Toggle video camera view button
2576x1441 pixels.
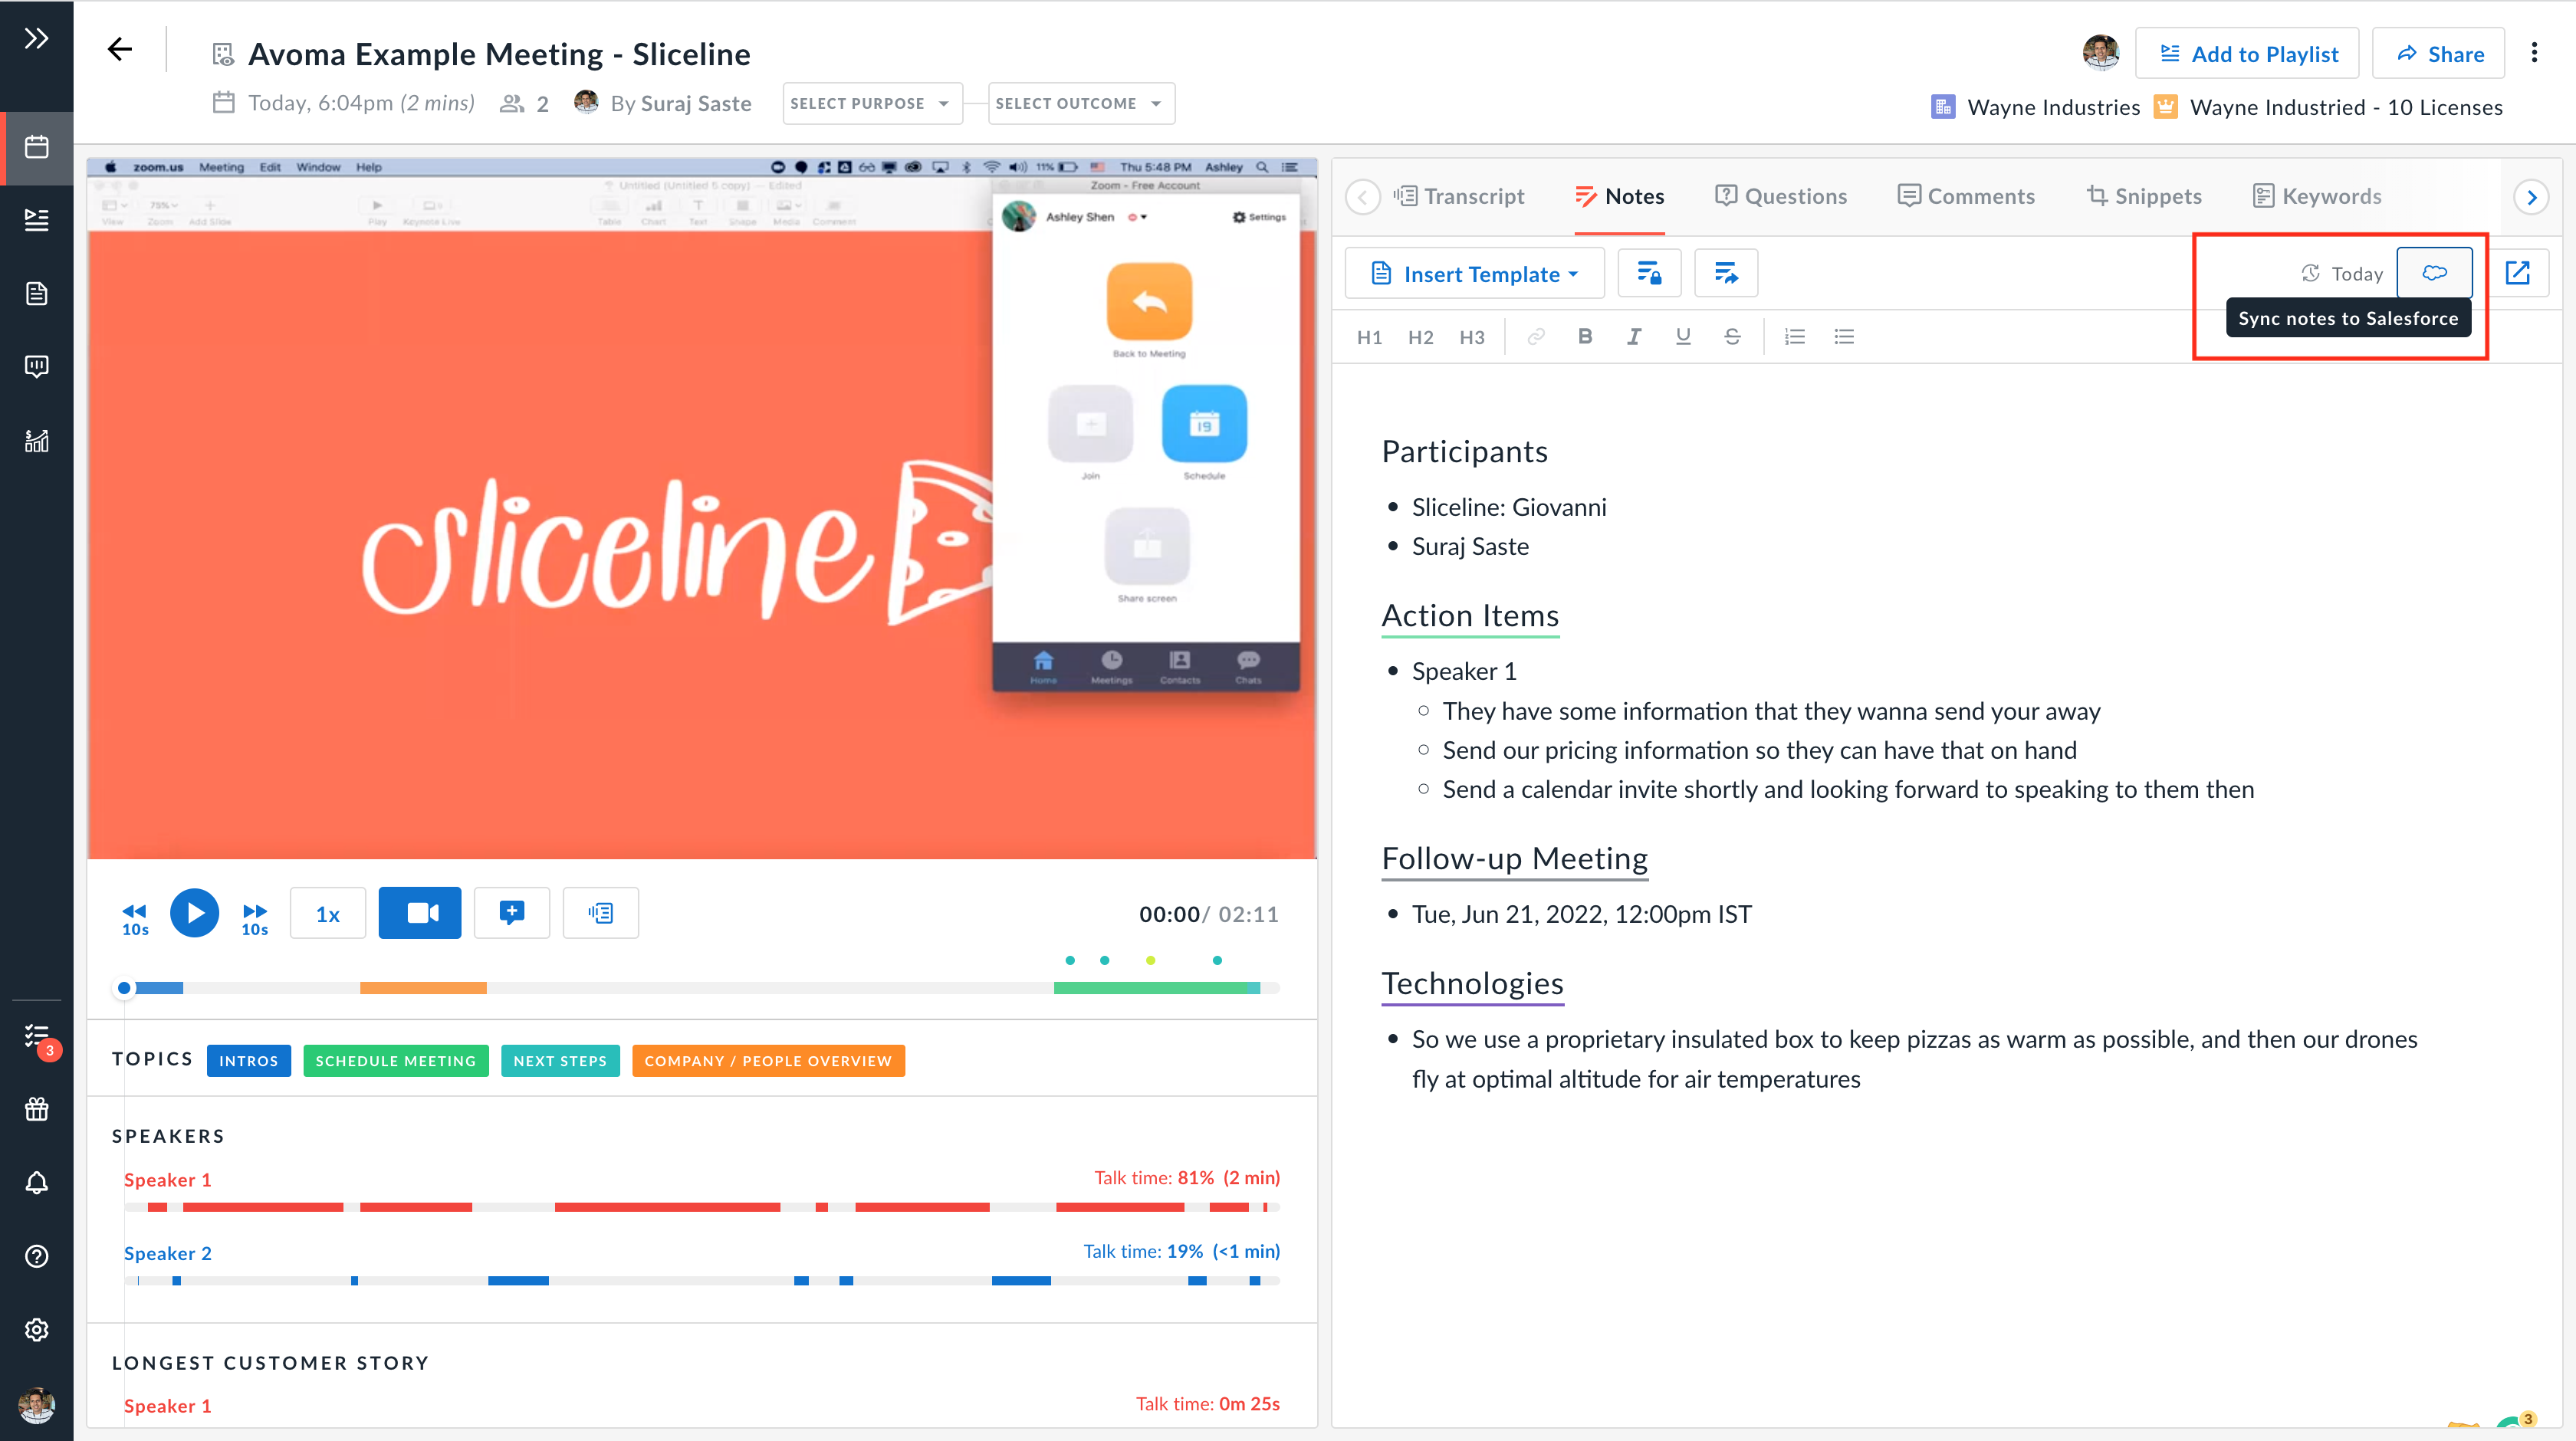pos(420,913)
